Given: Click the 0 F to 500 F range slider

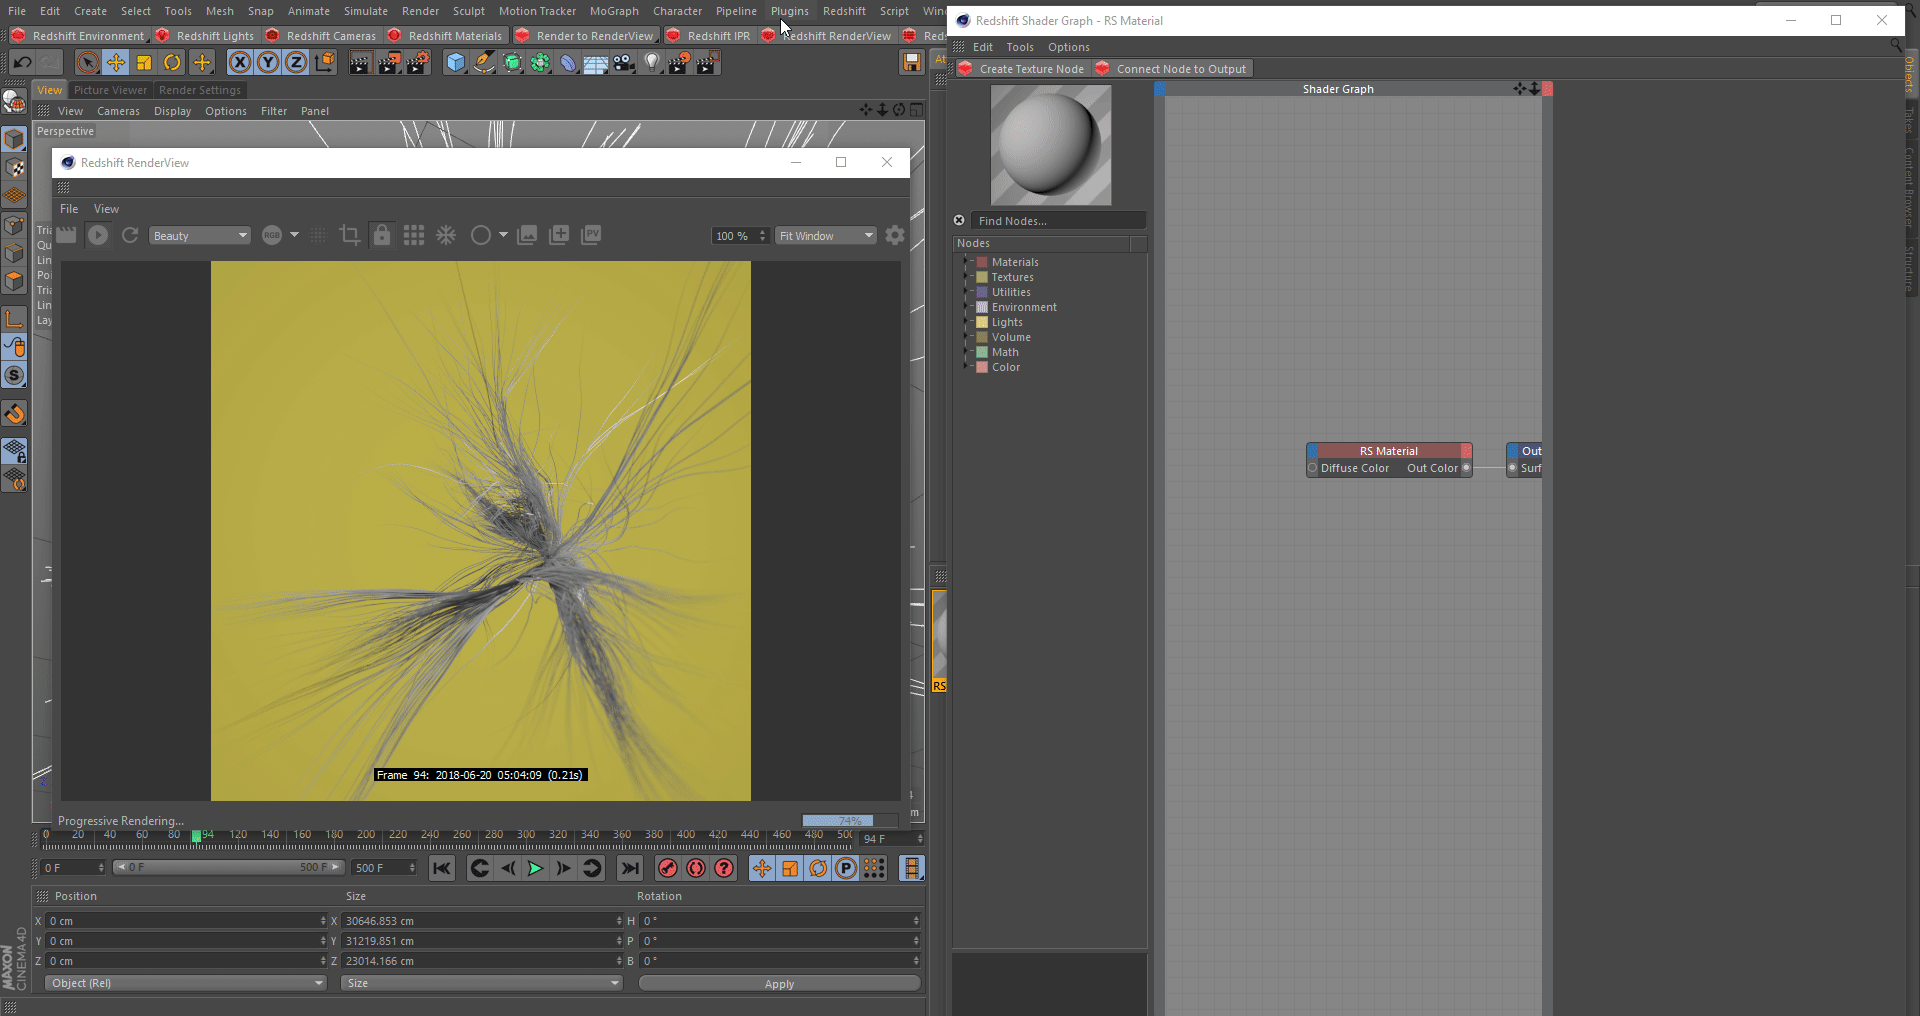Looking at the screenshot, I should tap(228, 867).
